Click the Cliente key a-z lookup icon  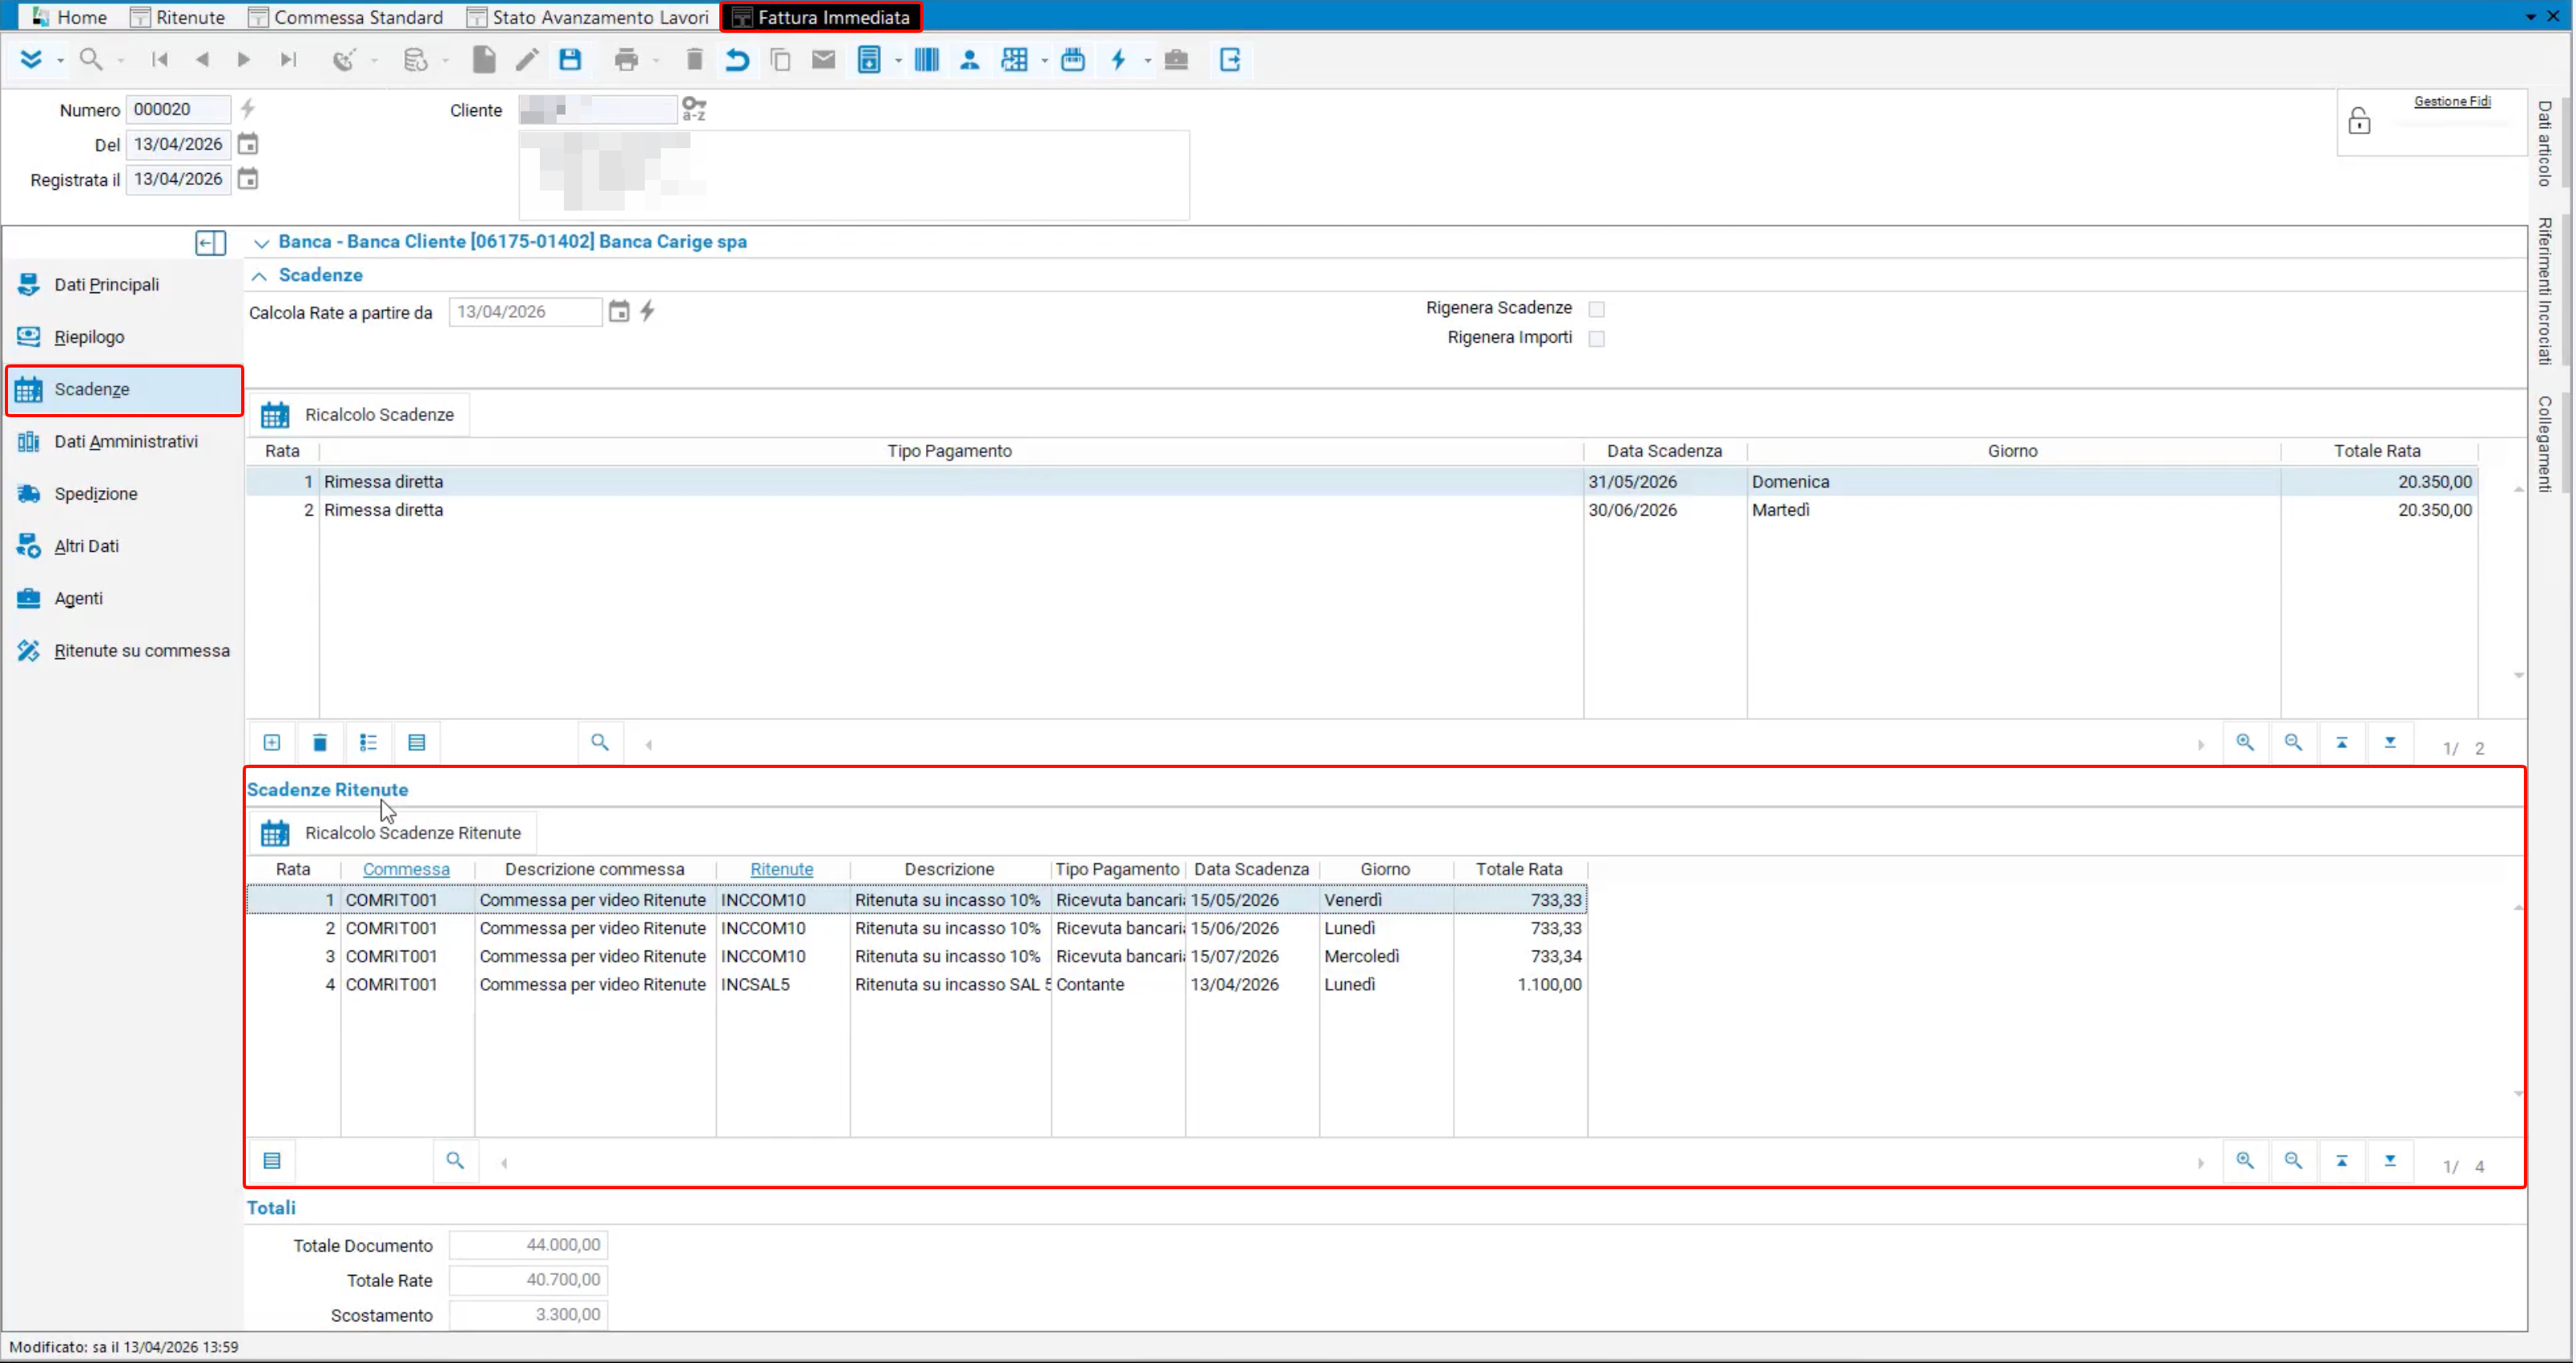pos(694,109)
